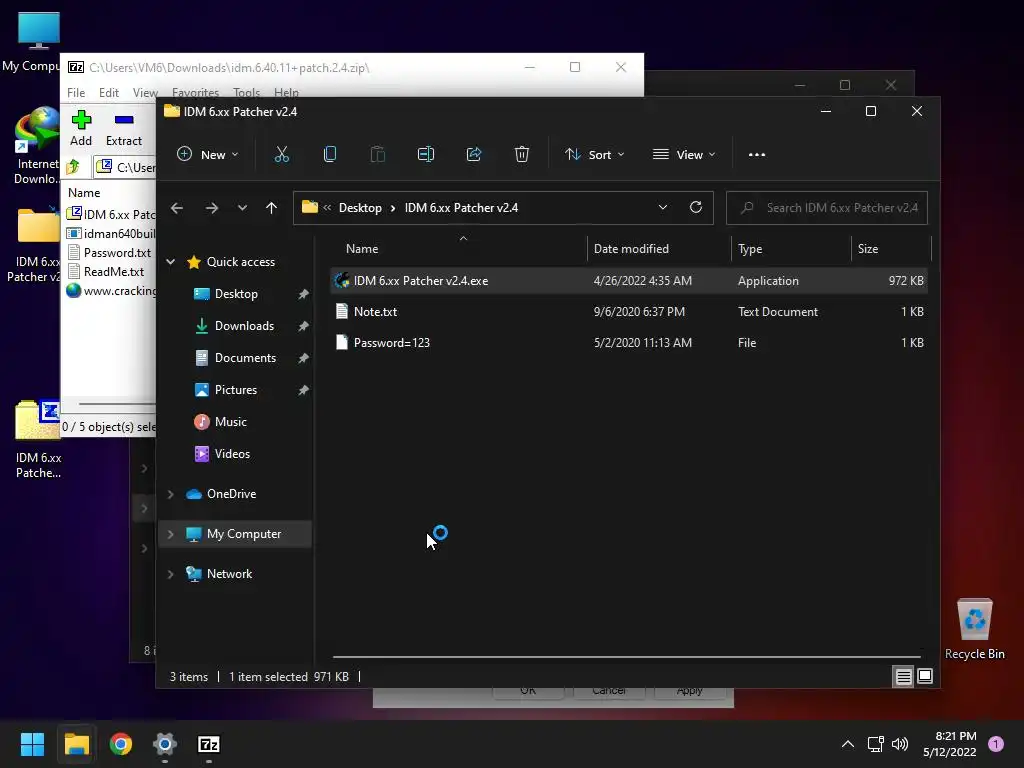This screenshot has height=768, width=1024.
Task: Open the Sort options dropdown
Action: point(594,154)
